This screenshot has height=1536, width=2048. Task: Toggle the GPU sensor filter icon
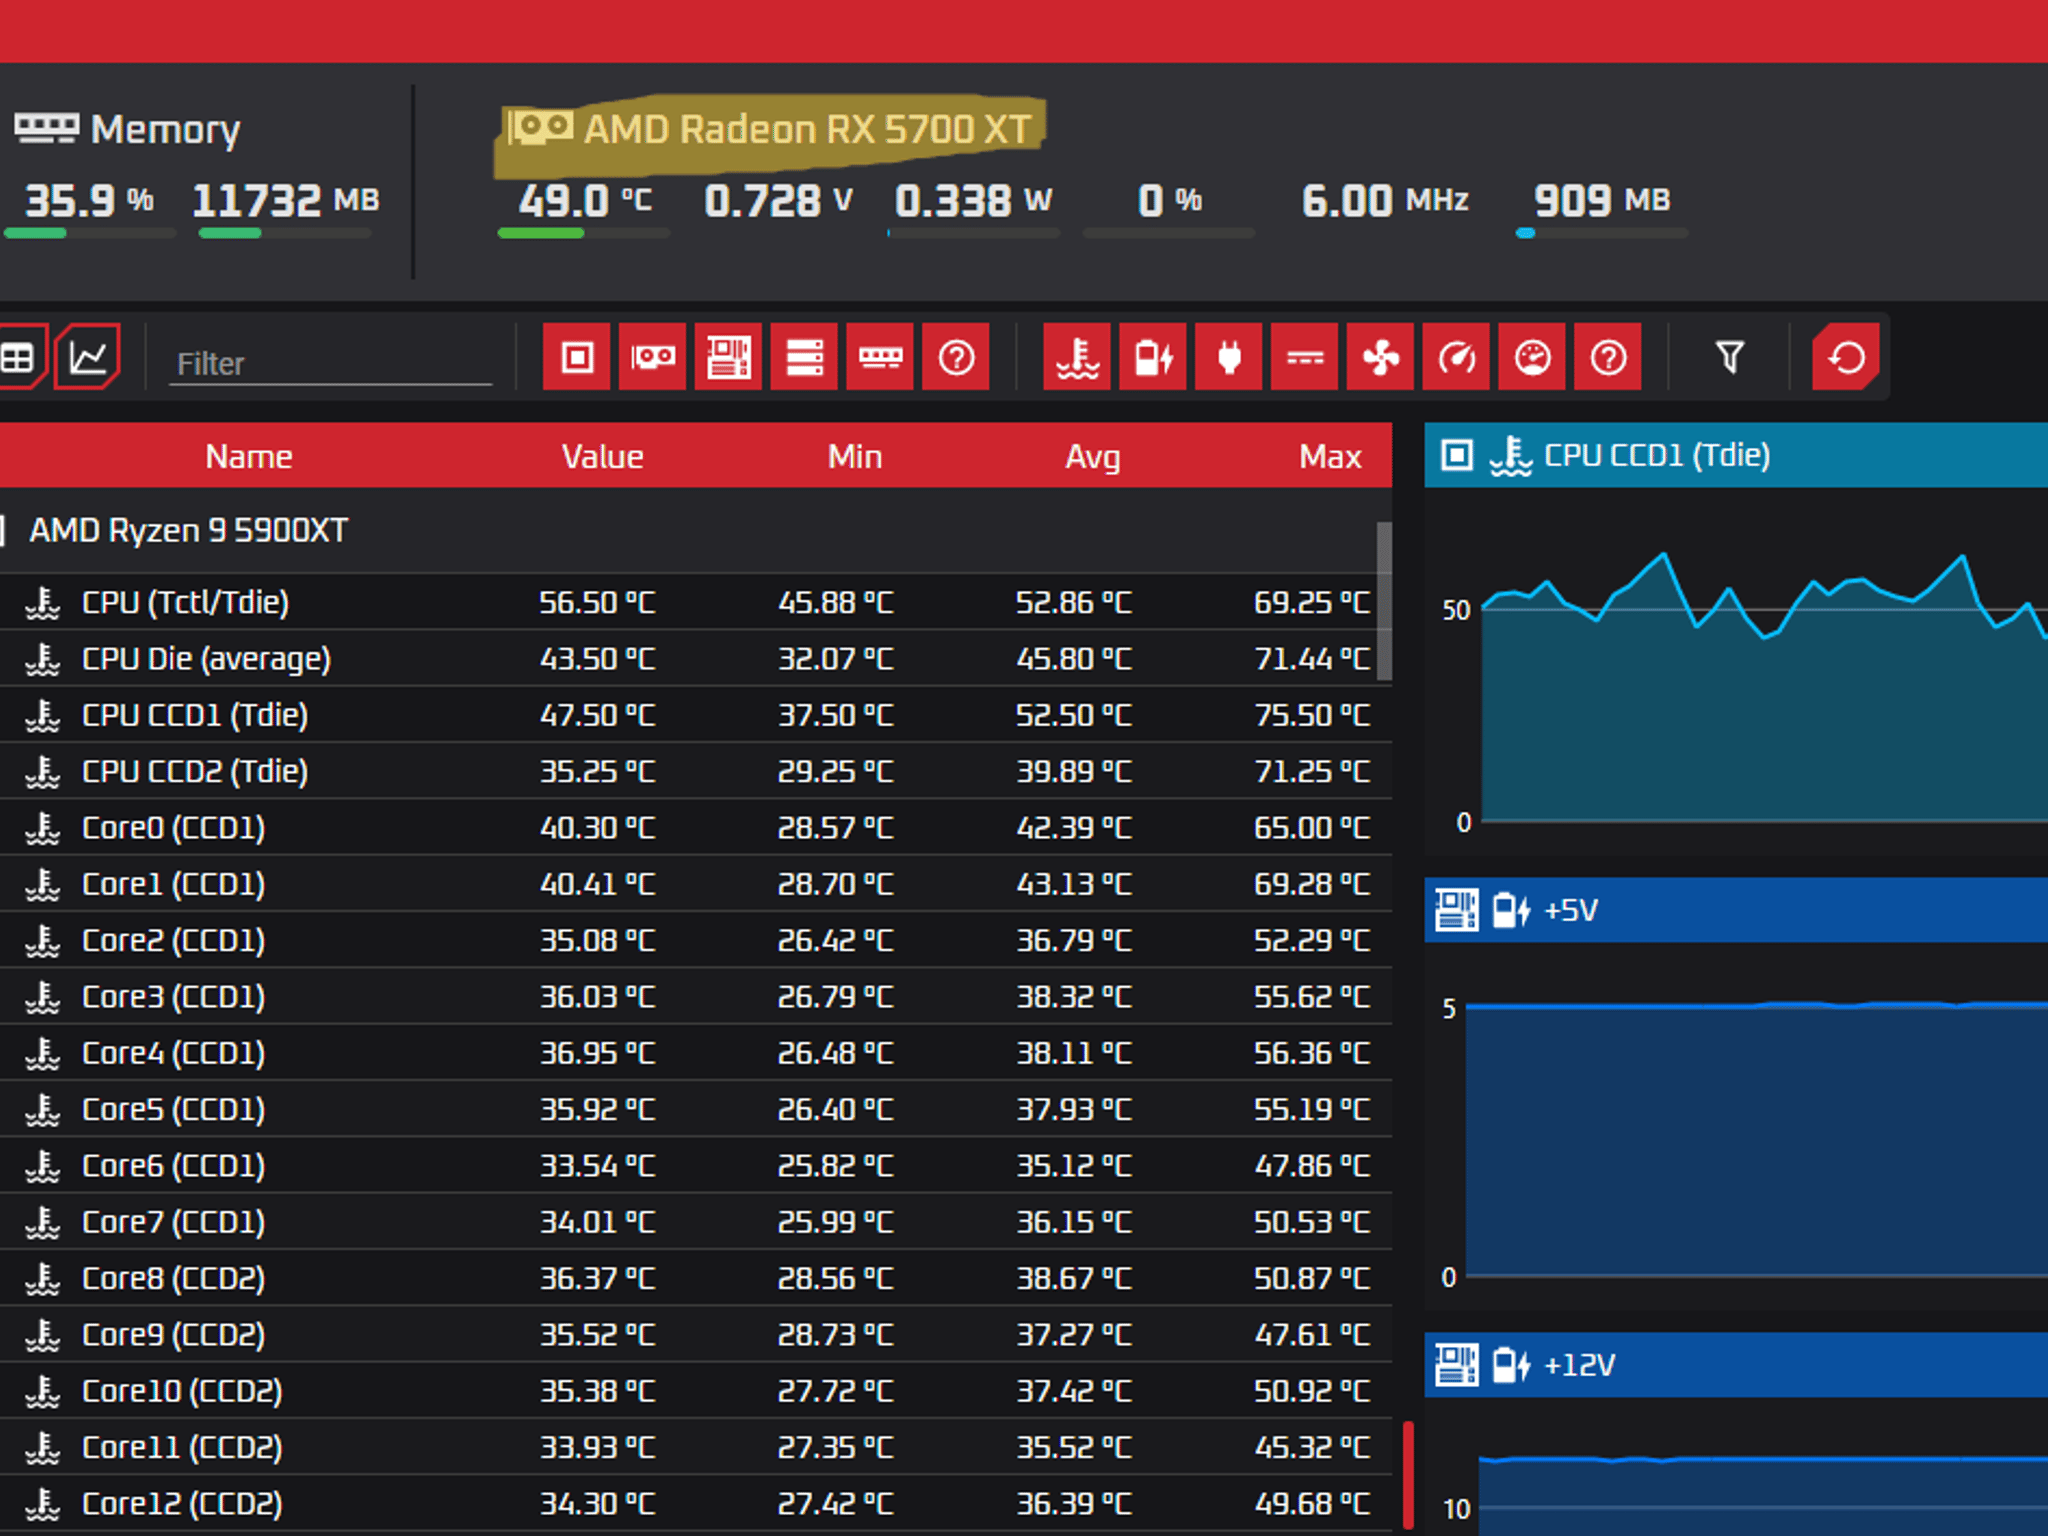pos(653,357)
